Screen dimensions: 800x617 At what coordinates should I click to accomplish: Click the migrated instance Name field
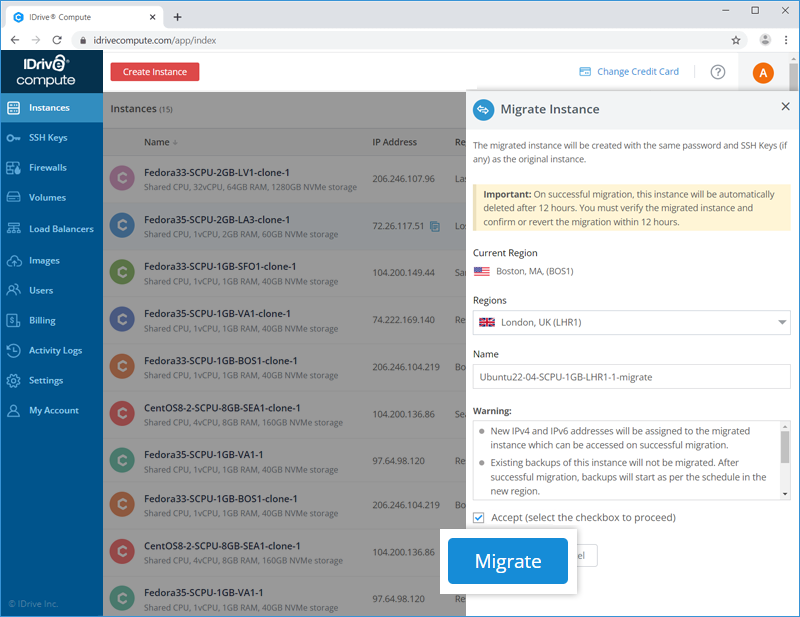(x=631, y=376)
